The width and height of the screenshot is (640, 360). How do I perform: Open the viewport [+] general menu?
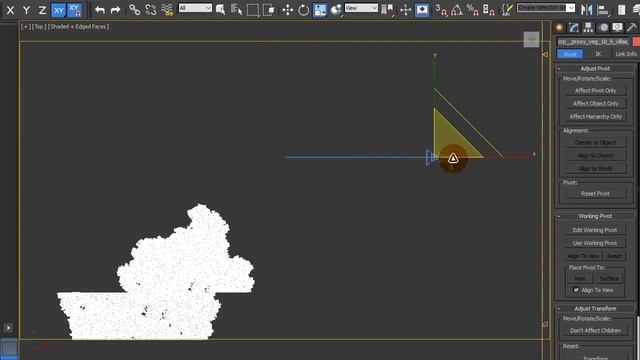(x=25, y=27)
